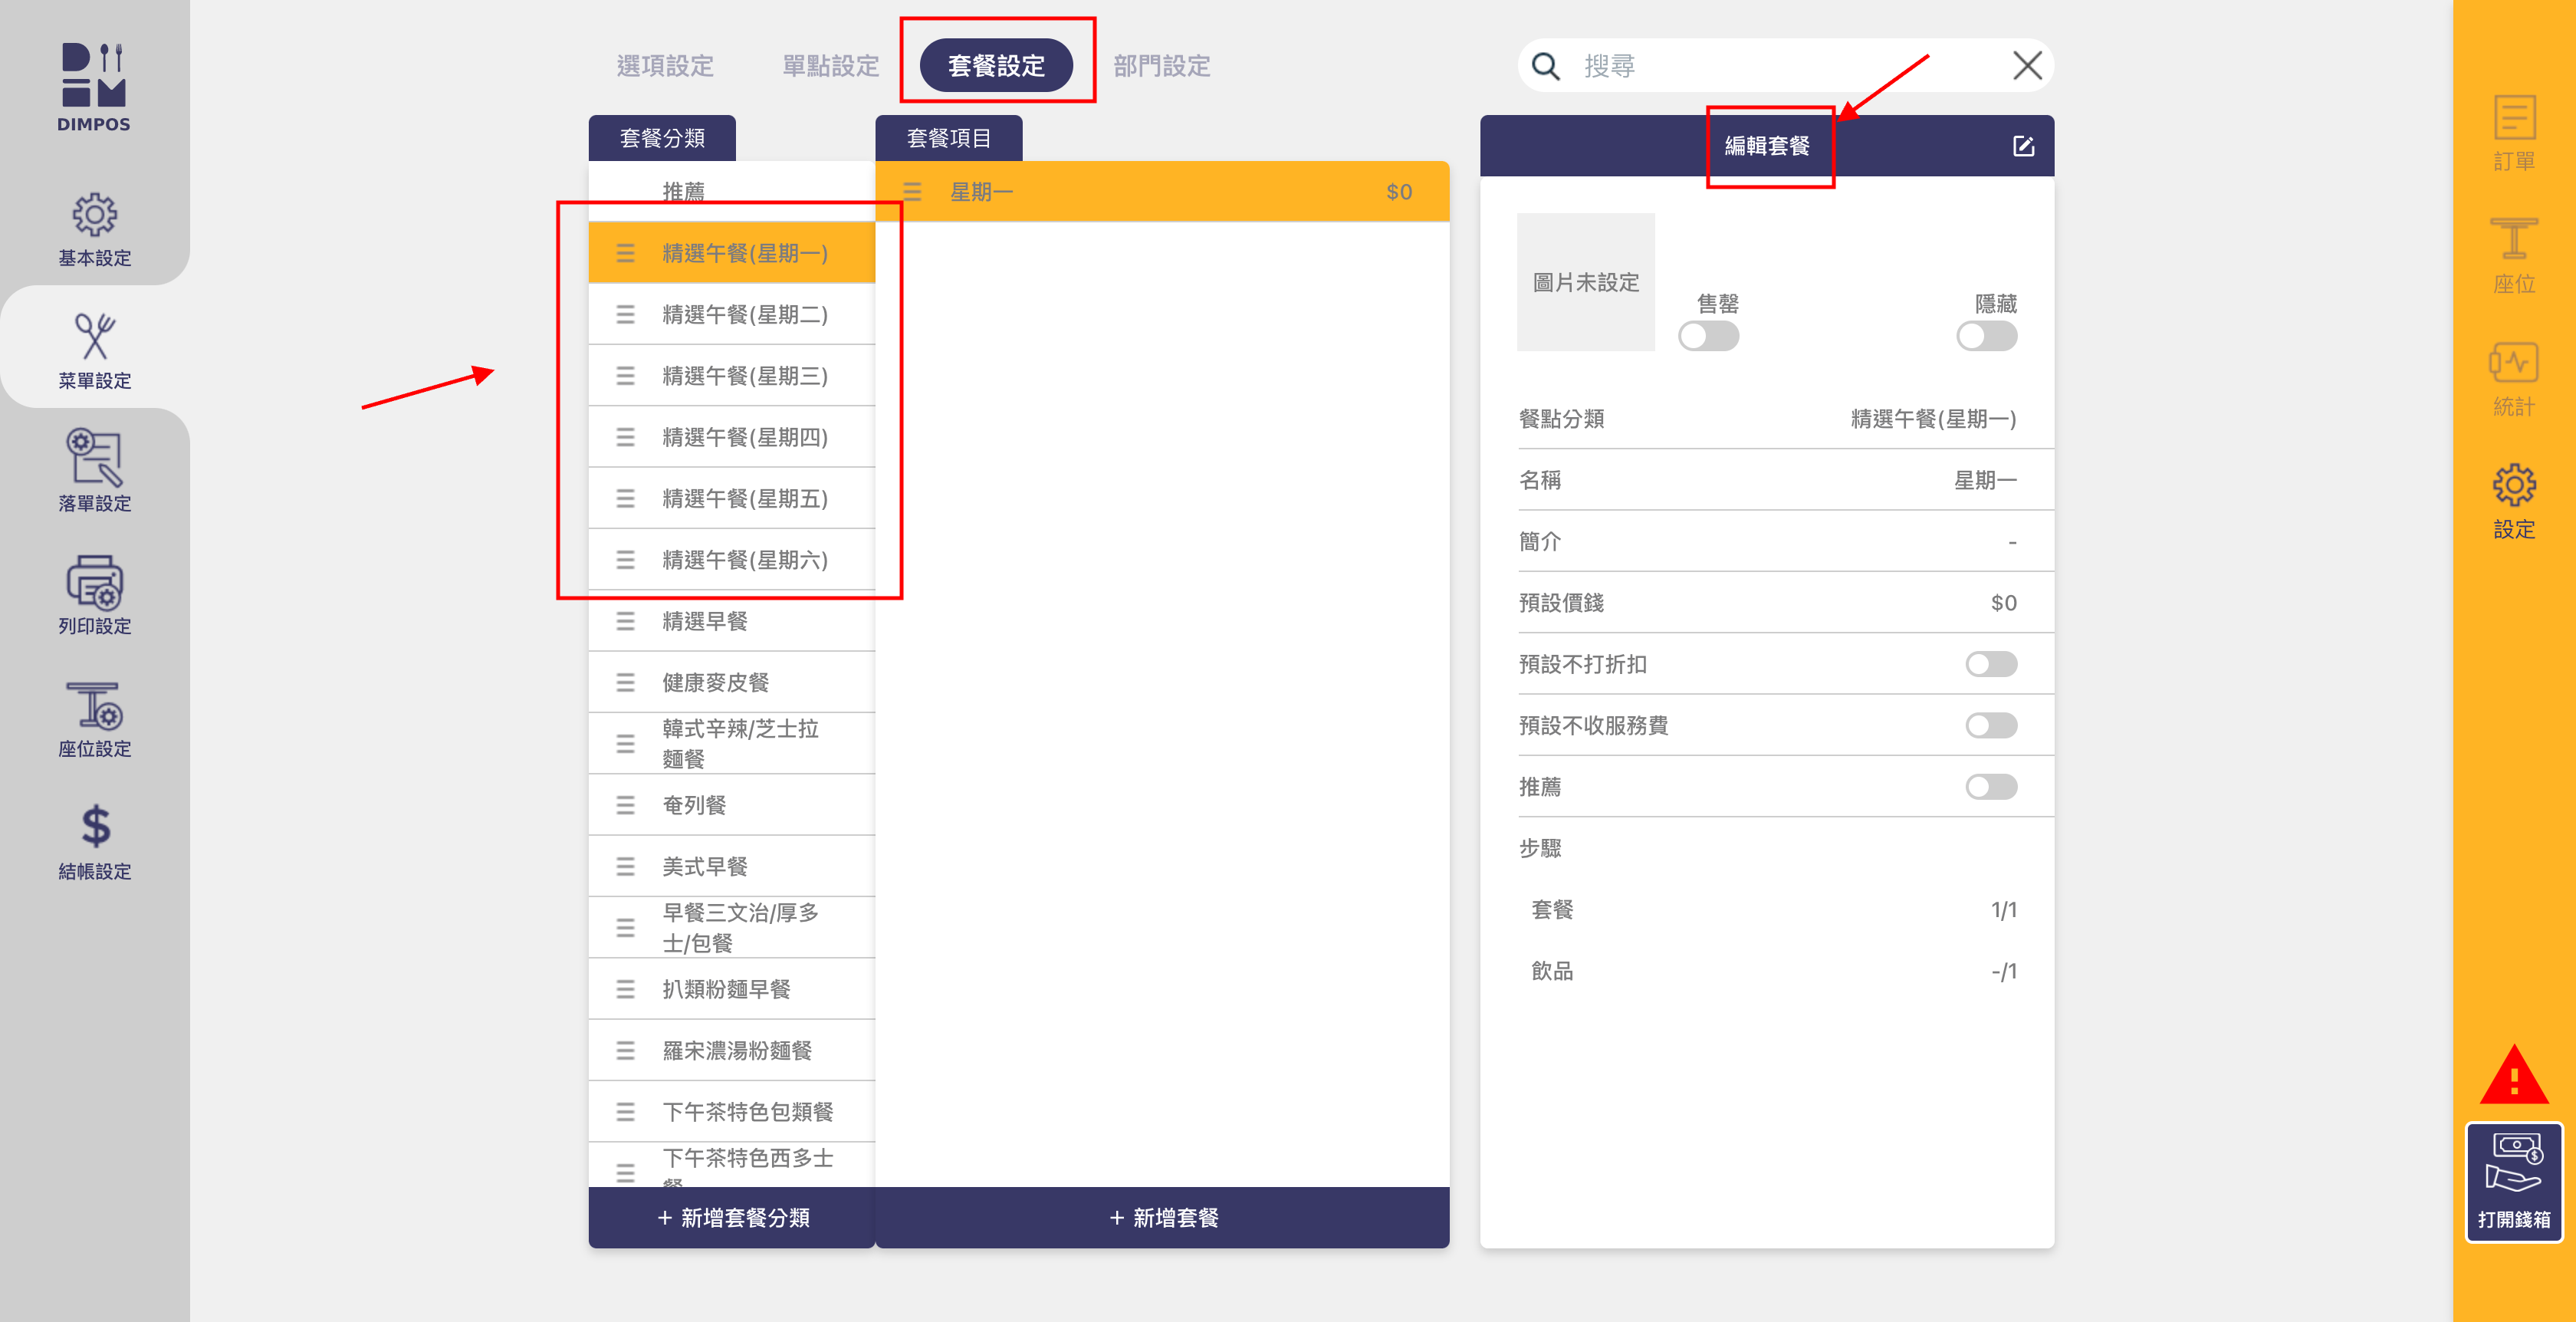
Task: Expand the 飲品 step row
Action: tap(1766, 971)
